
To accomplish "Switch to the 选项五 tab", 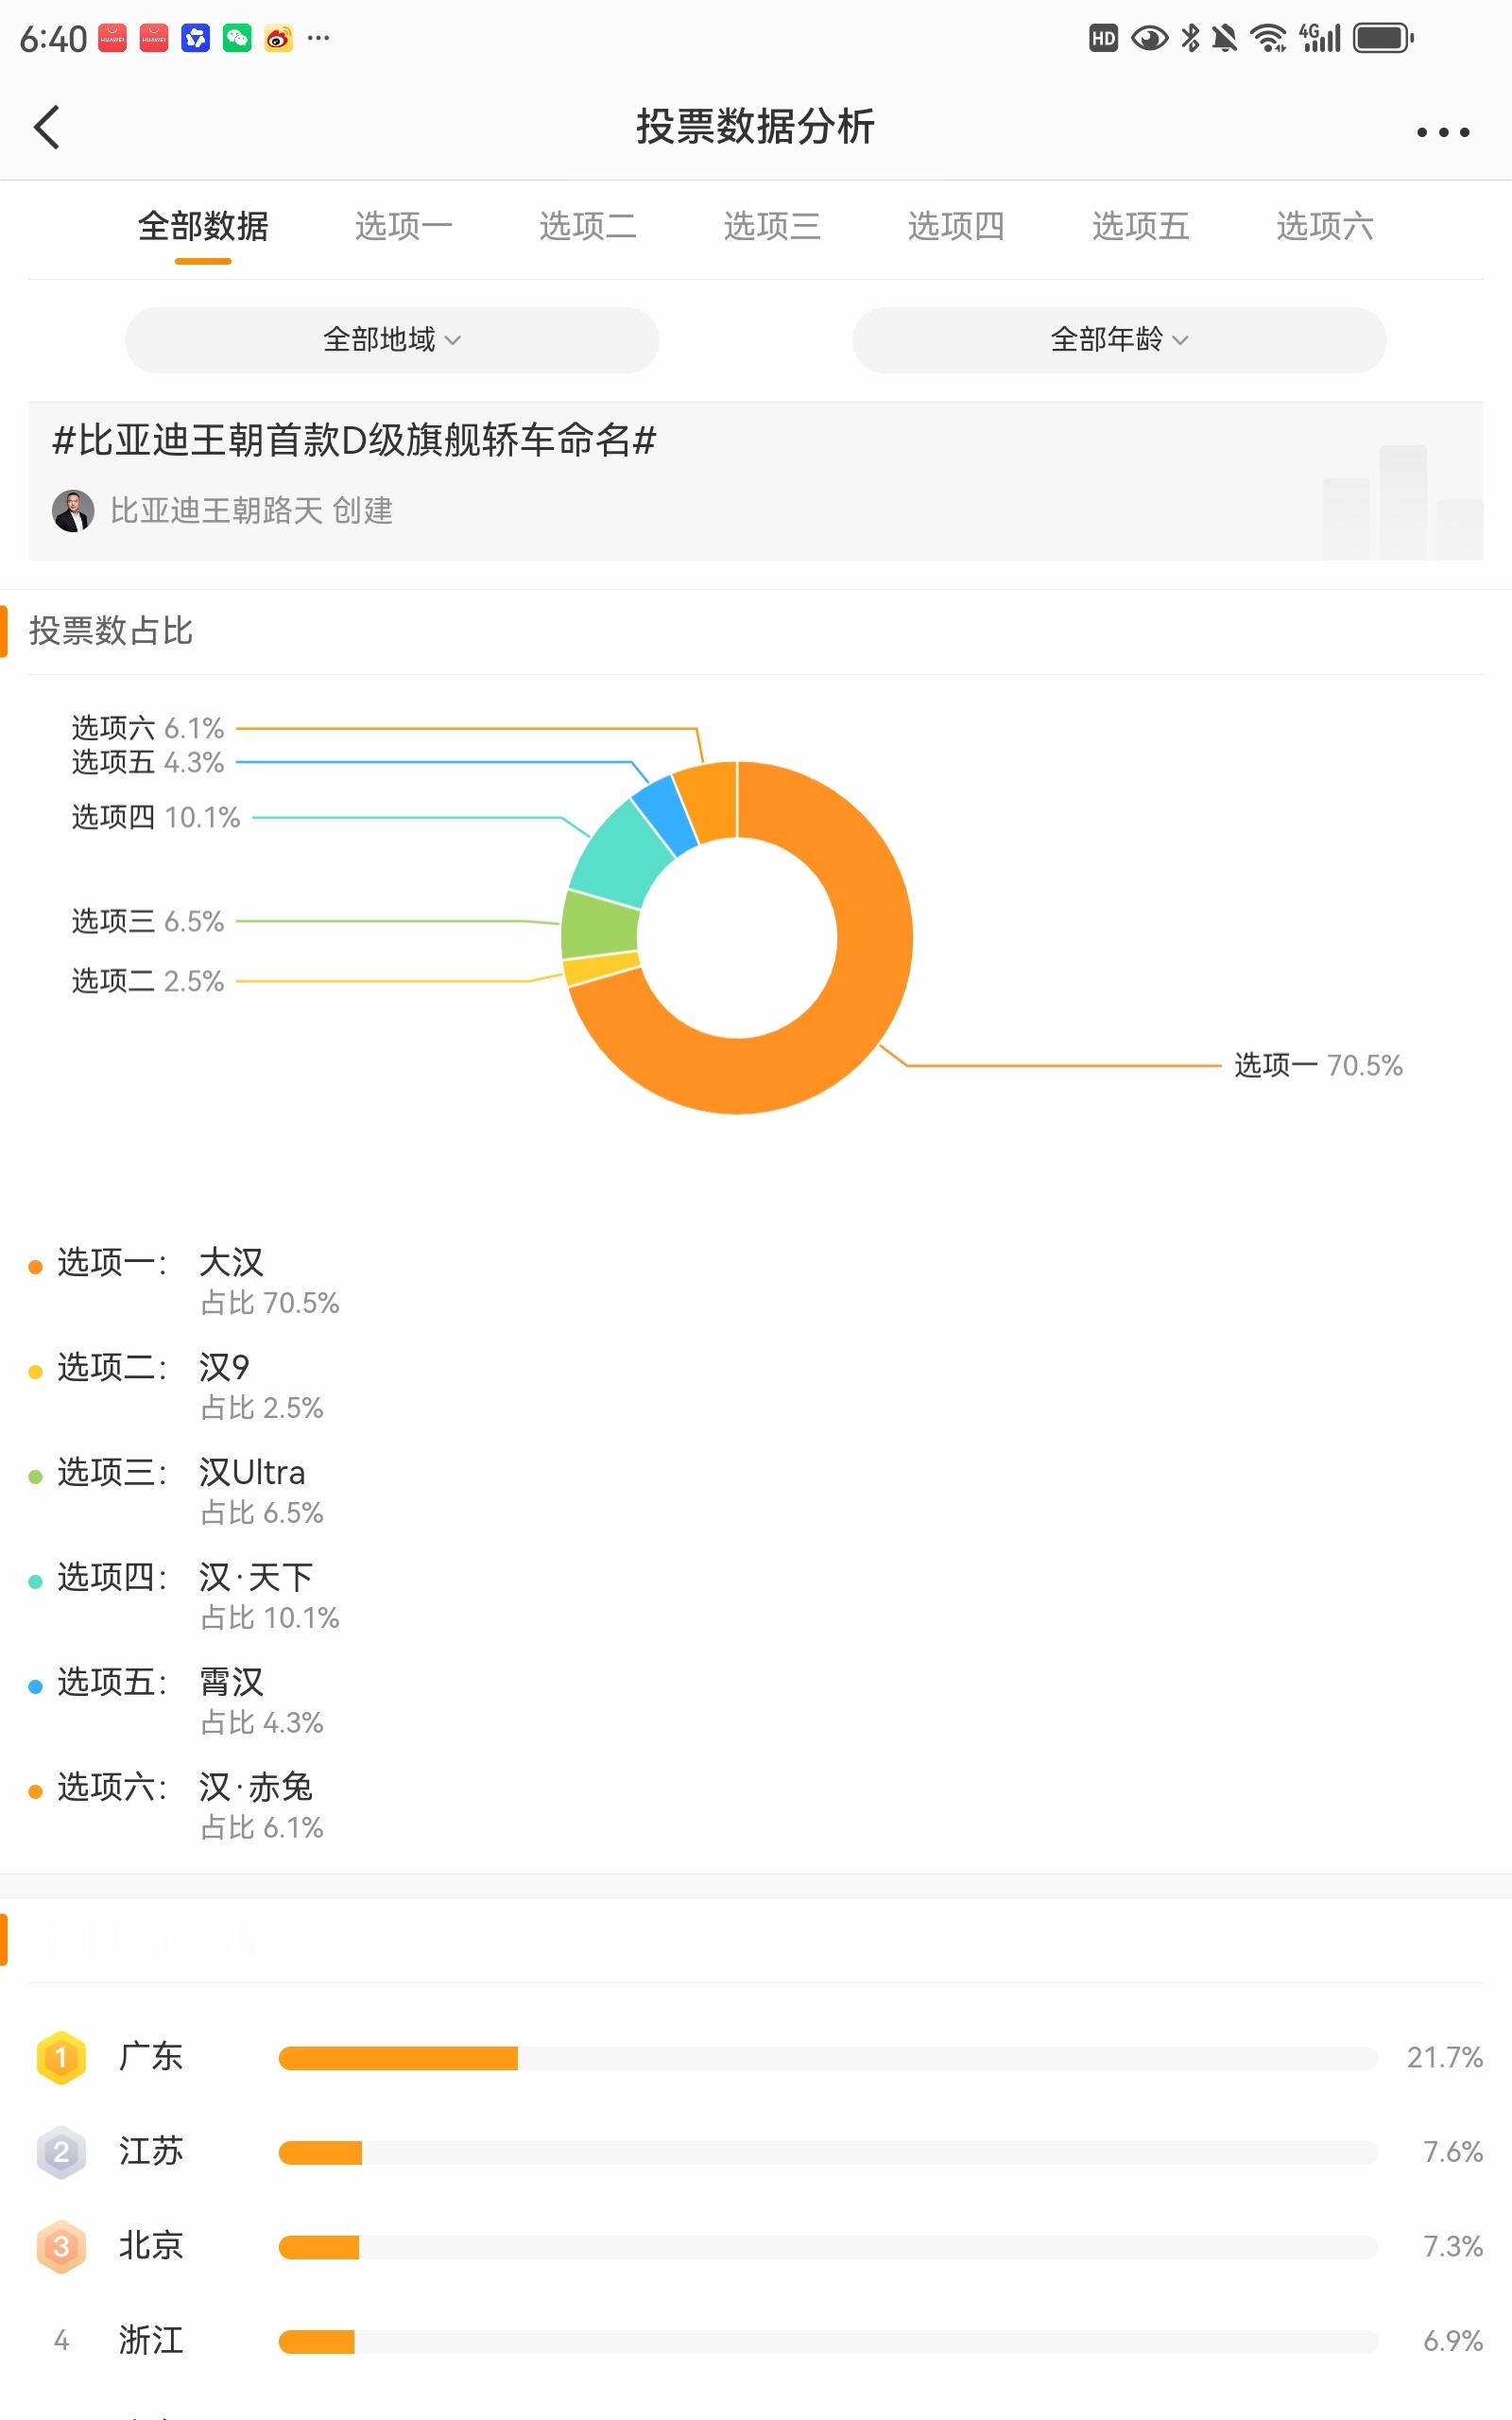I will 1140,226.
